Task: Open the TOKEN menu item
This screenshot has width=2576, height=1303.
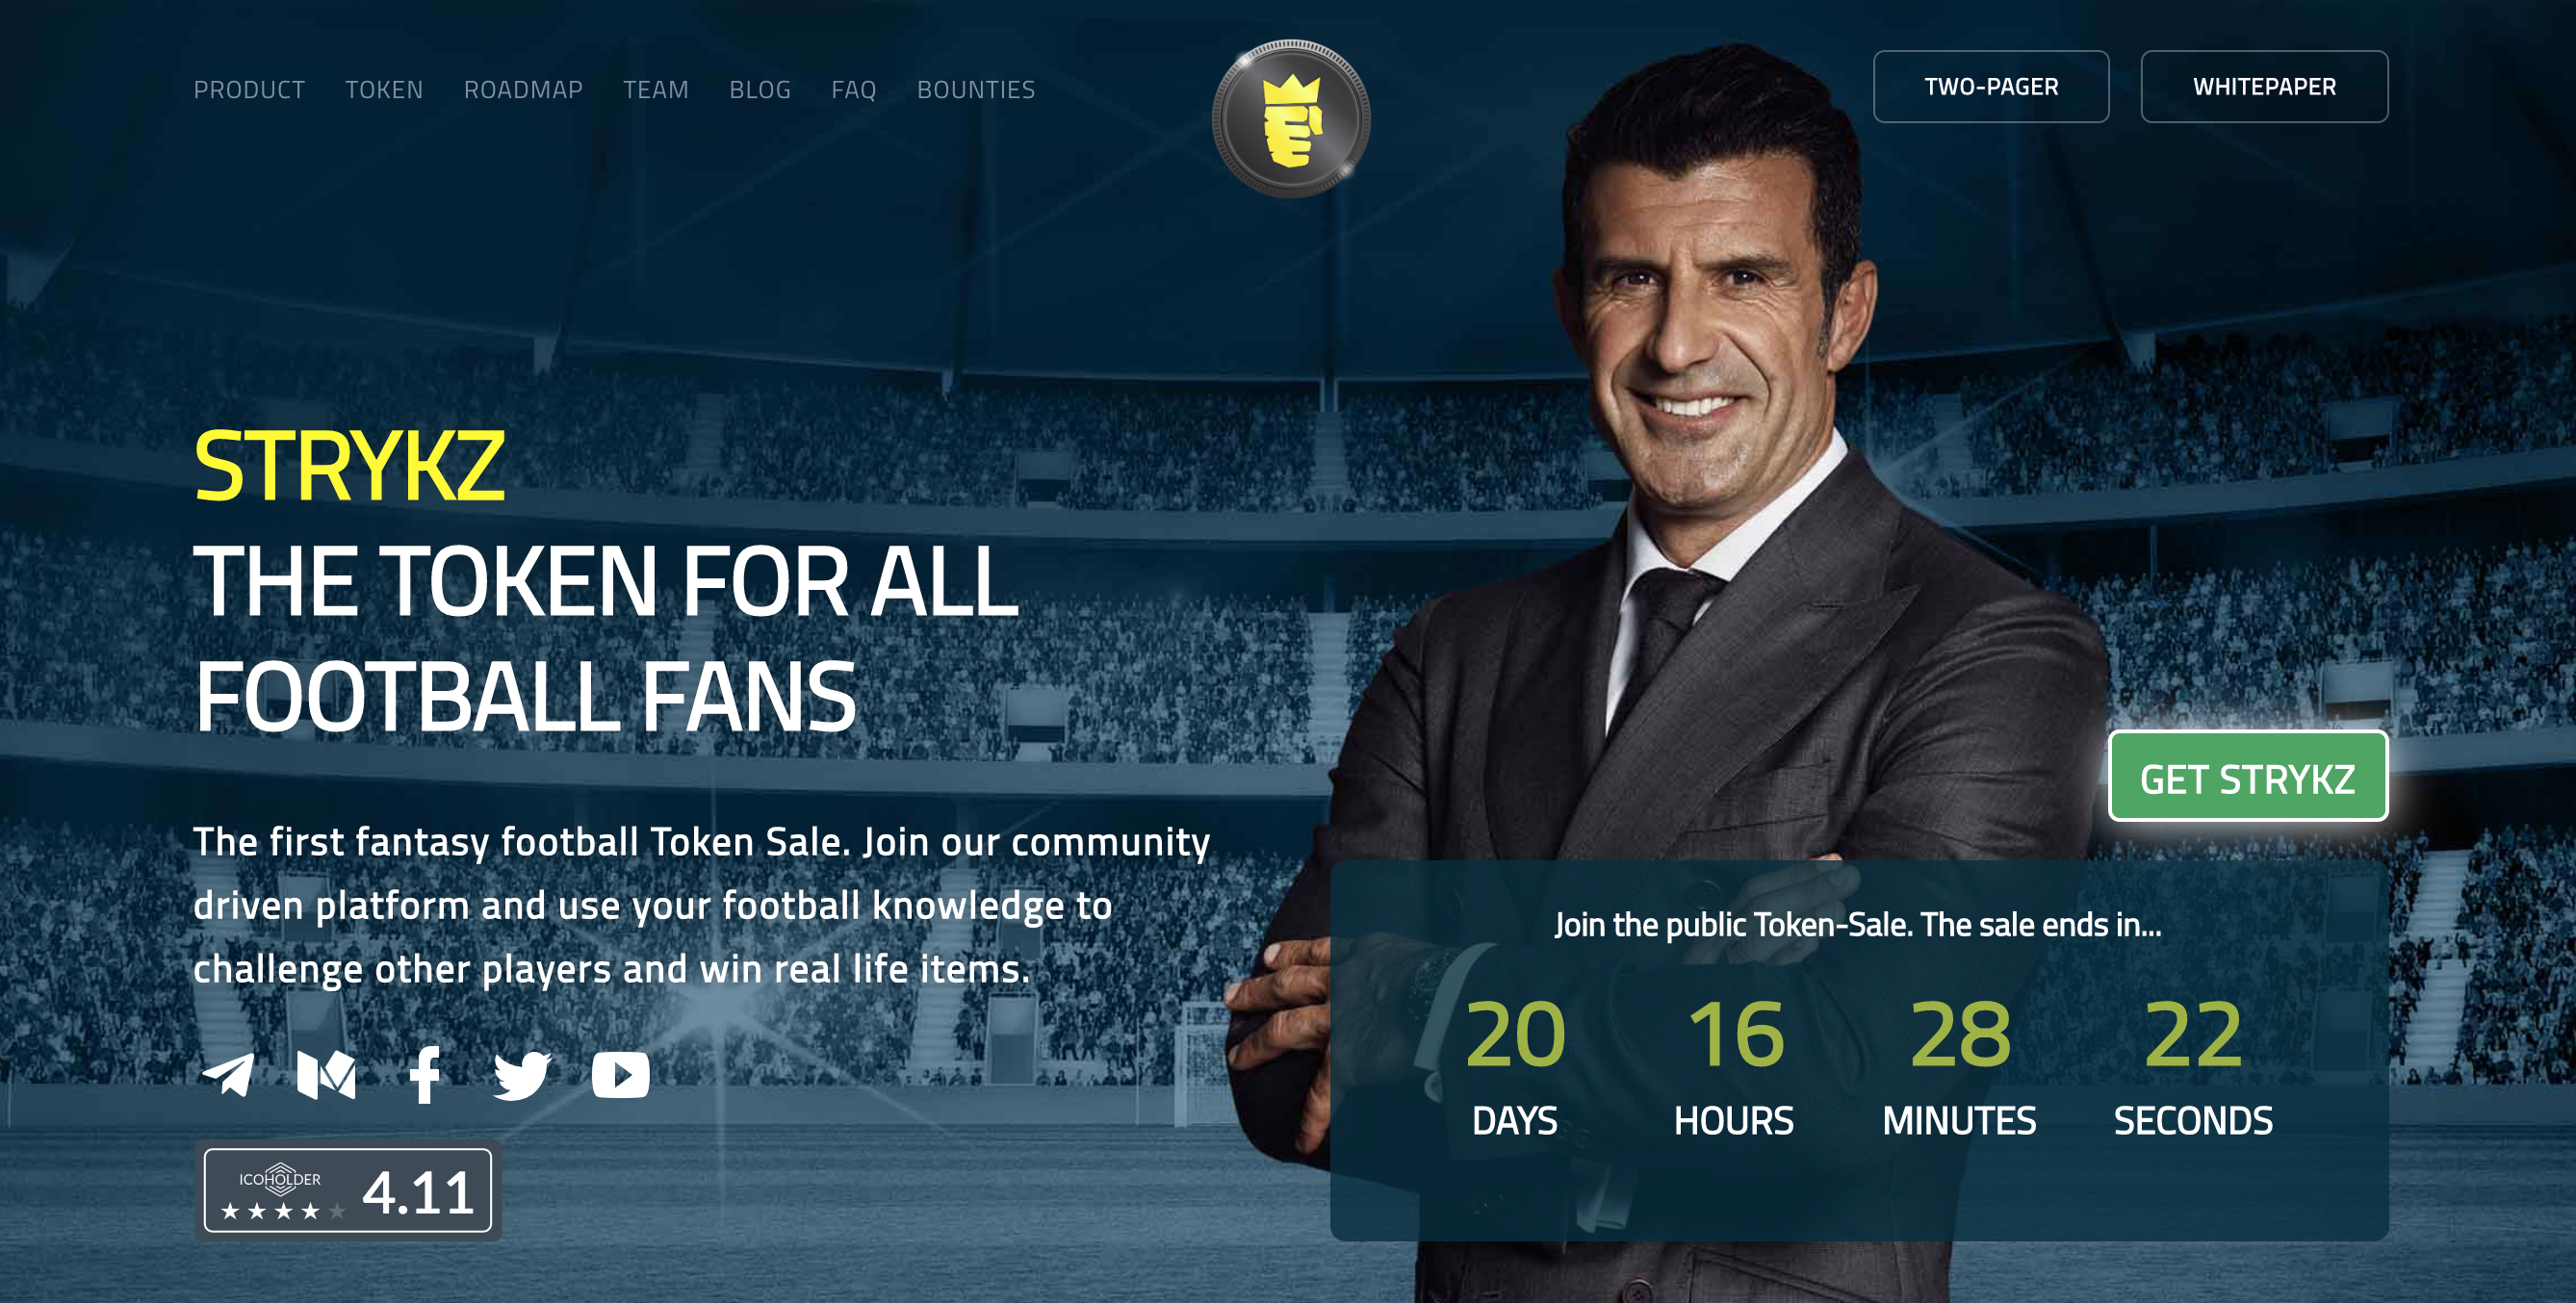Action: (x=384, y=90)
